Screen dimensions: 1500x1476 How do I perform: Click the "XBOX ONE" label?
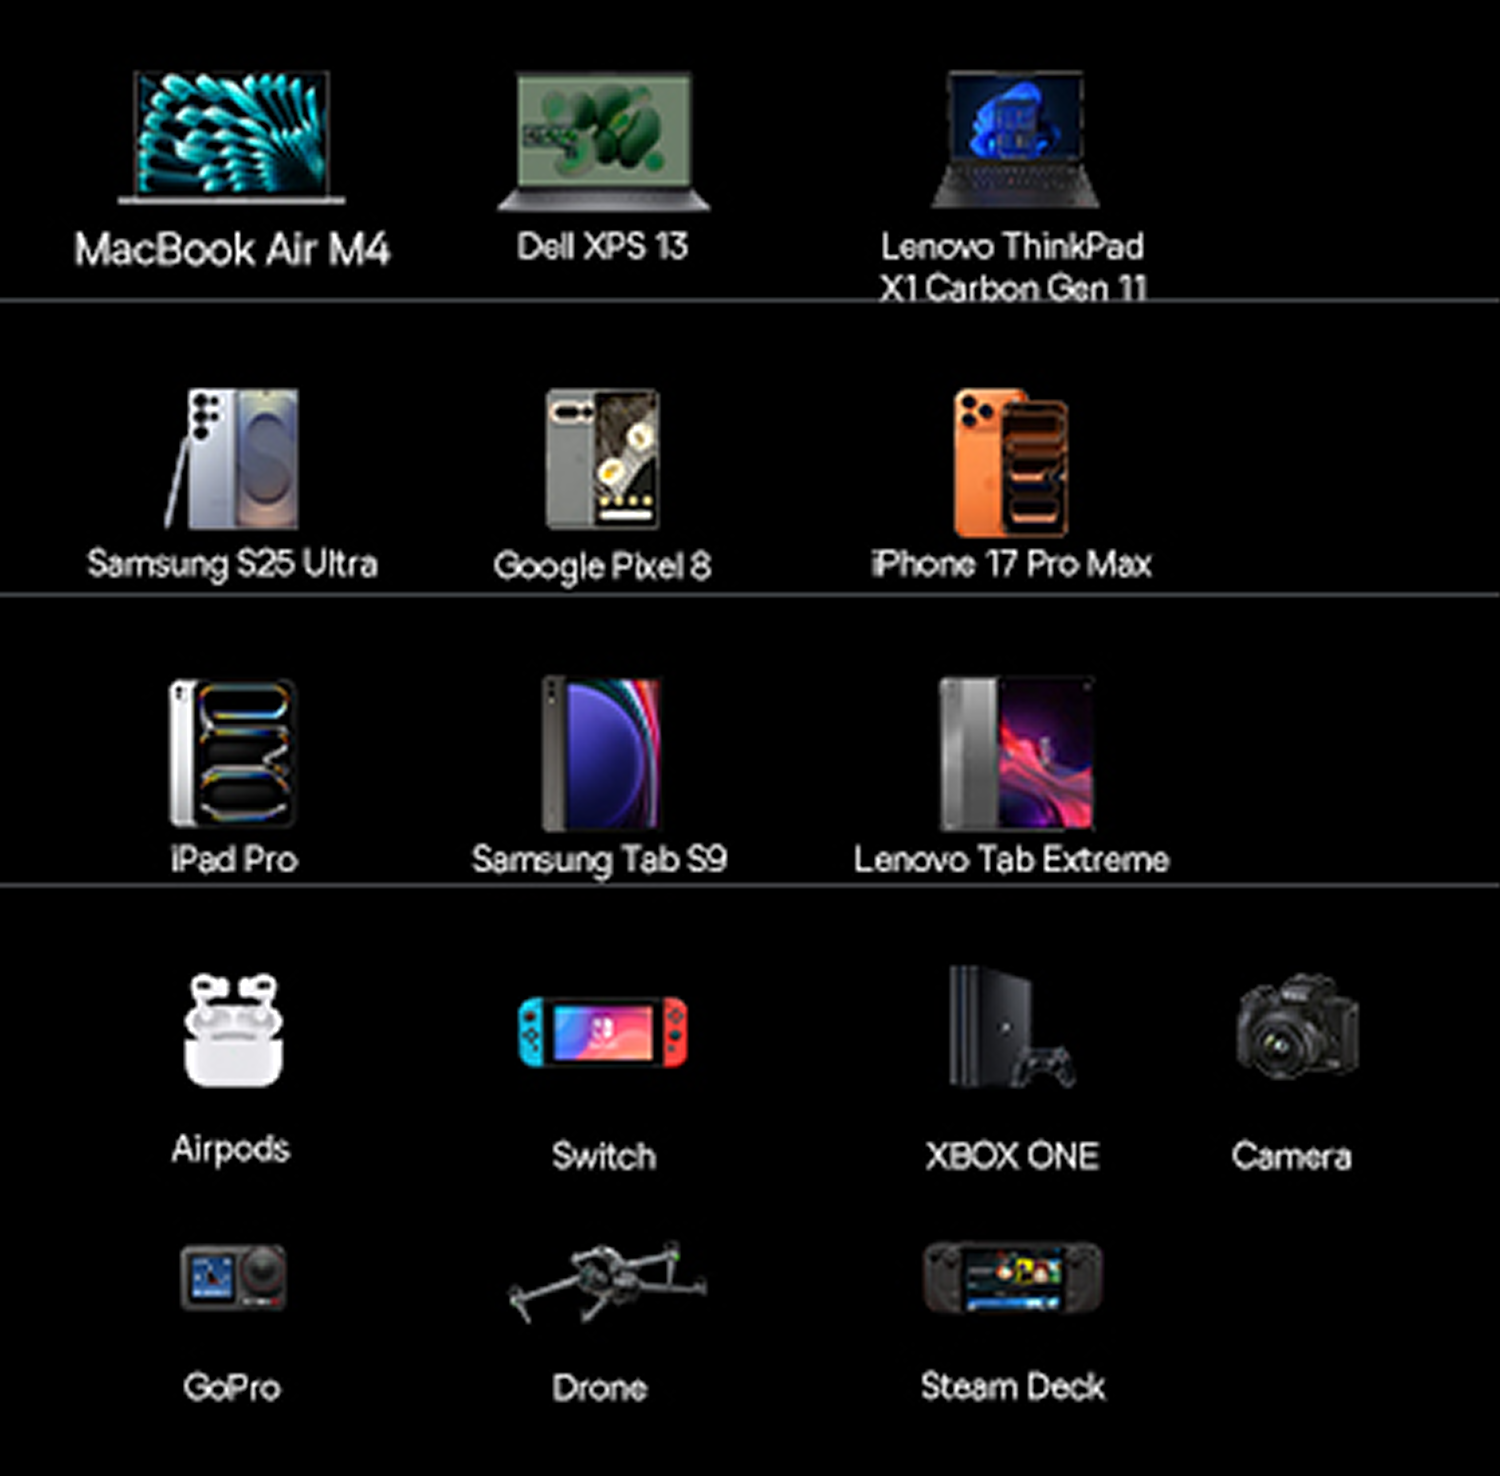(1012, 1156)
